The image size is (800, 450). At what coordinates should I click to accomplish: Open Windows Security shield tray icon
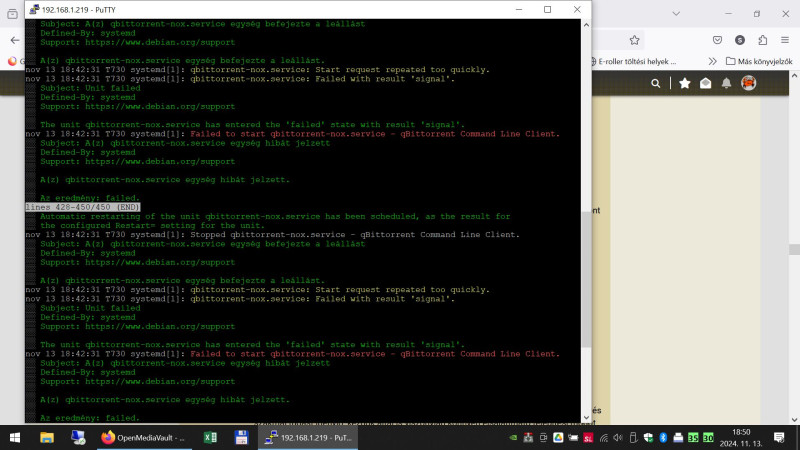[x=648, y=438]
